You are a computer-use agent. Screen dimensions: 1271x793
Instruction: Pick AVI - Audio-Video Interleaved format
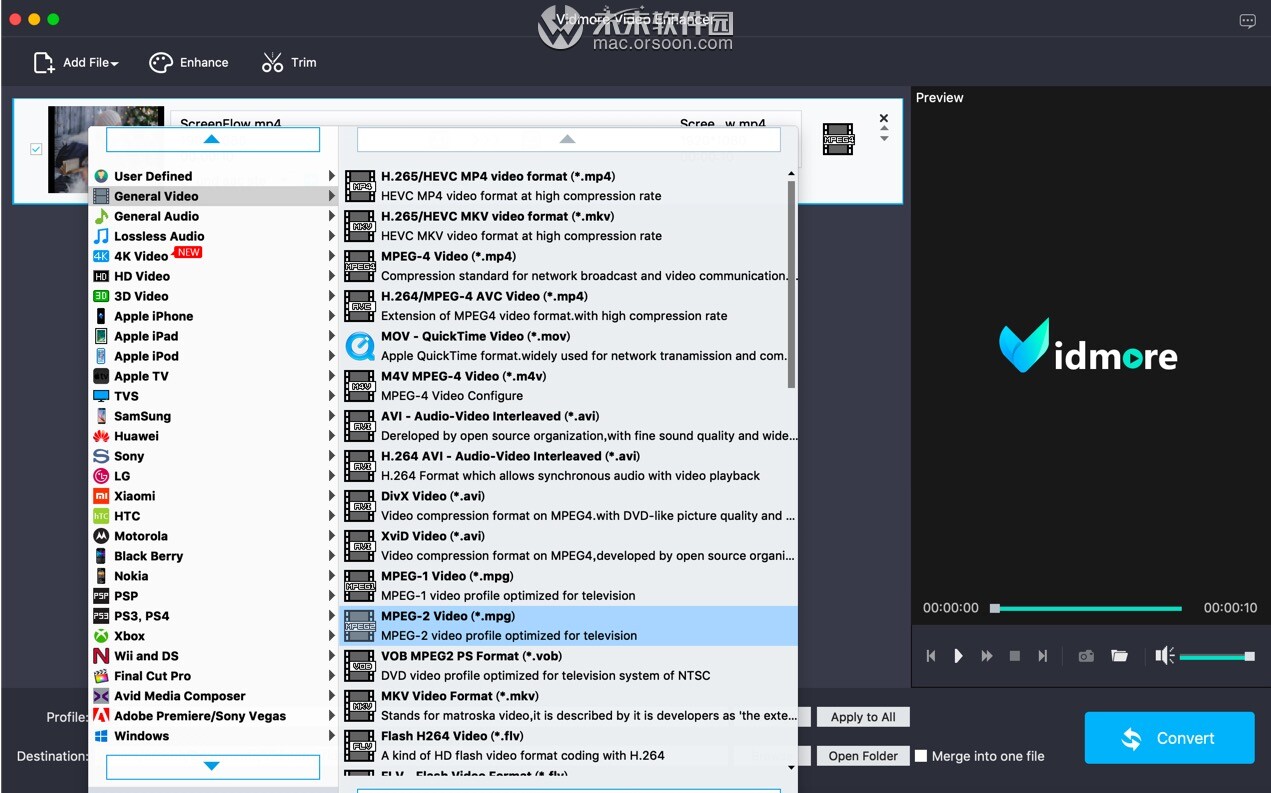click(568, 426)
